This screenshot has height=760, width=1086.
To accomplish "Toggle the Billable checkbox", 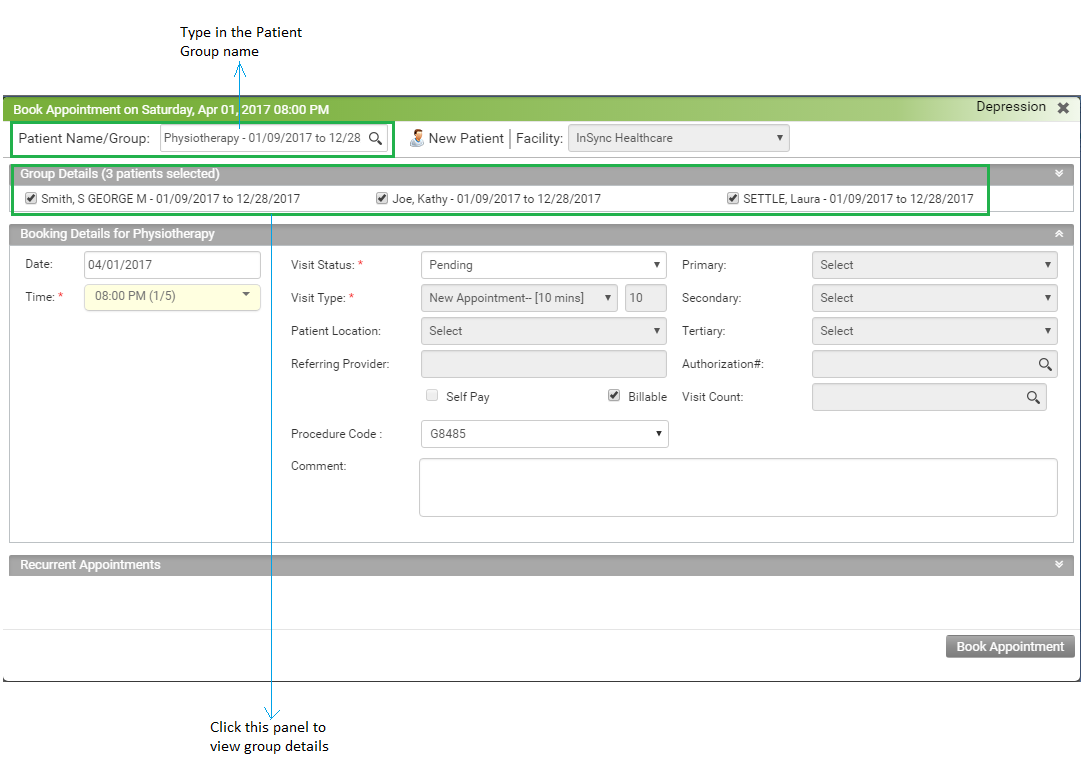I will tap(614, 396).
